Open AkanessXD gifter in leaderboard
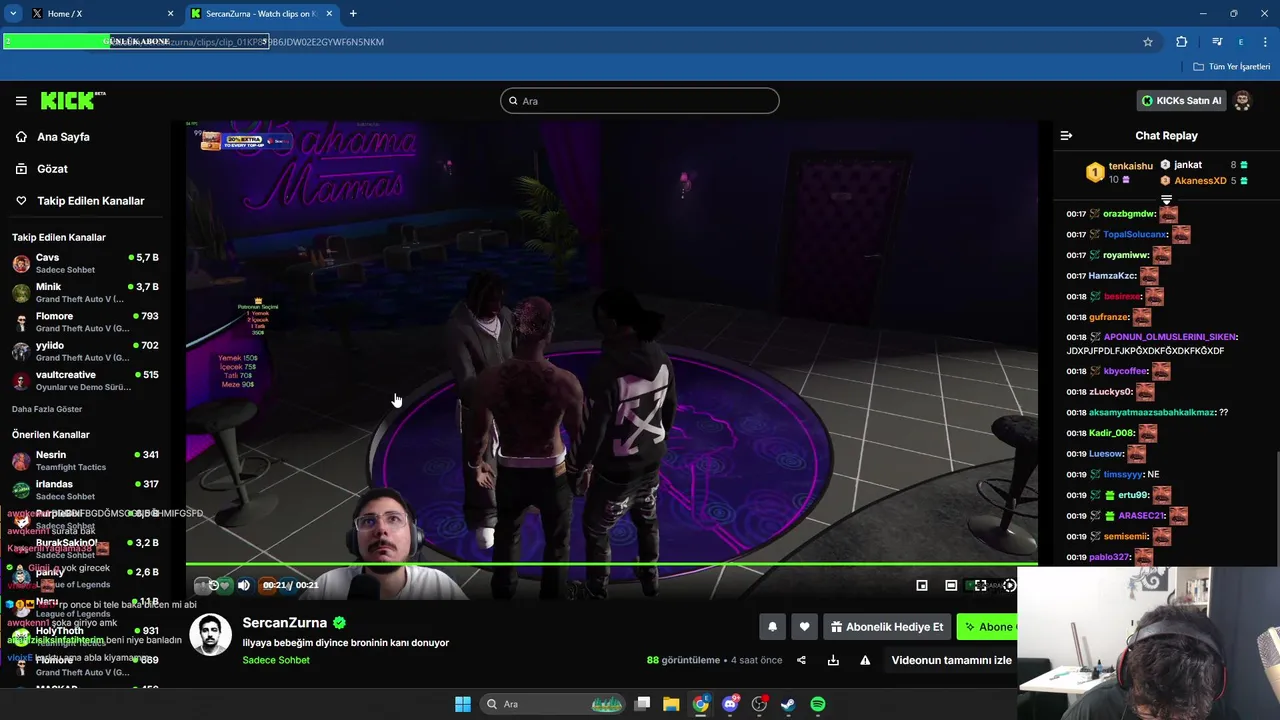The width and height of the screenshot is (1280, 720). coord(1200,181)
